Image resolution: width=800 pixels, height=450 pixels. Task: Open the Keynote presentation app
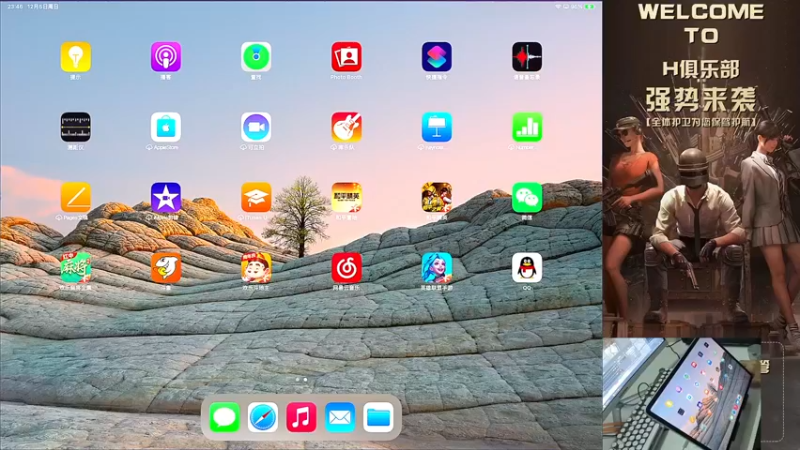pos(437,127)
